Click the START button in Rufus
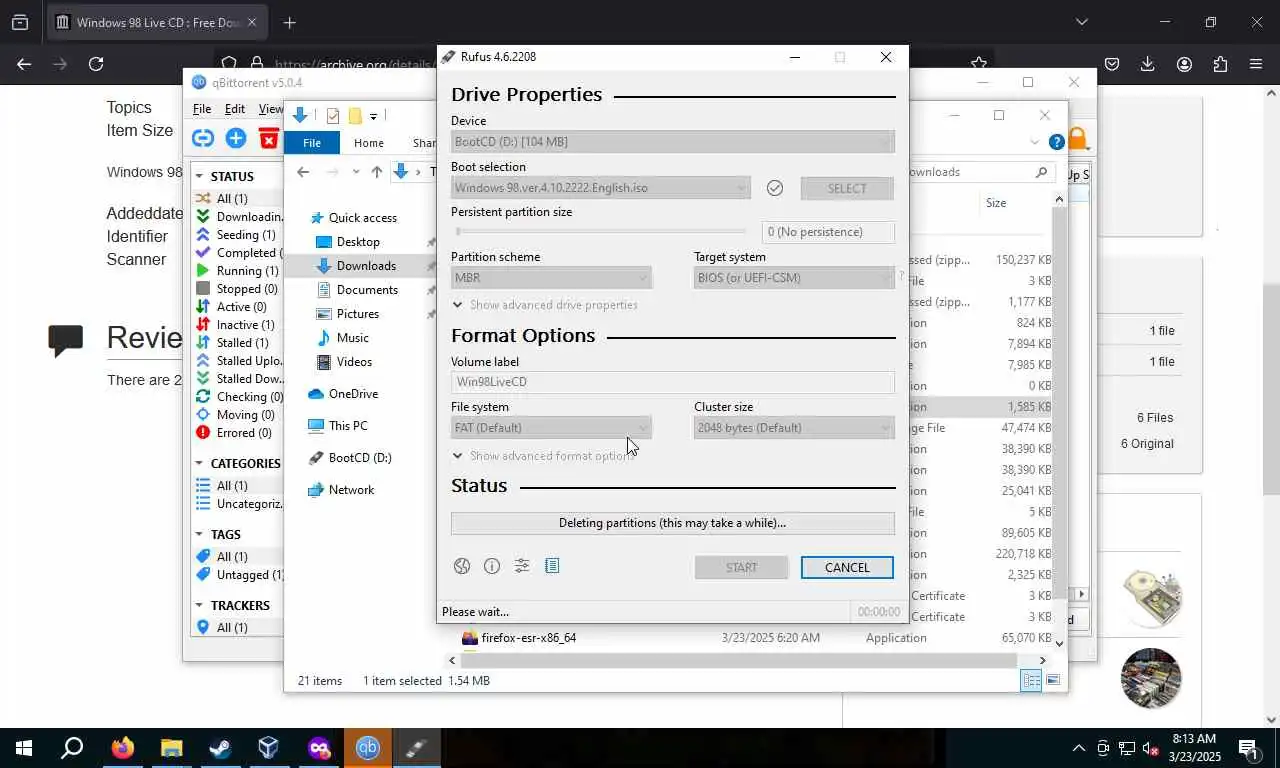Viewport: 1280px width, 768px height. coord(741,568)
